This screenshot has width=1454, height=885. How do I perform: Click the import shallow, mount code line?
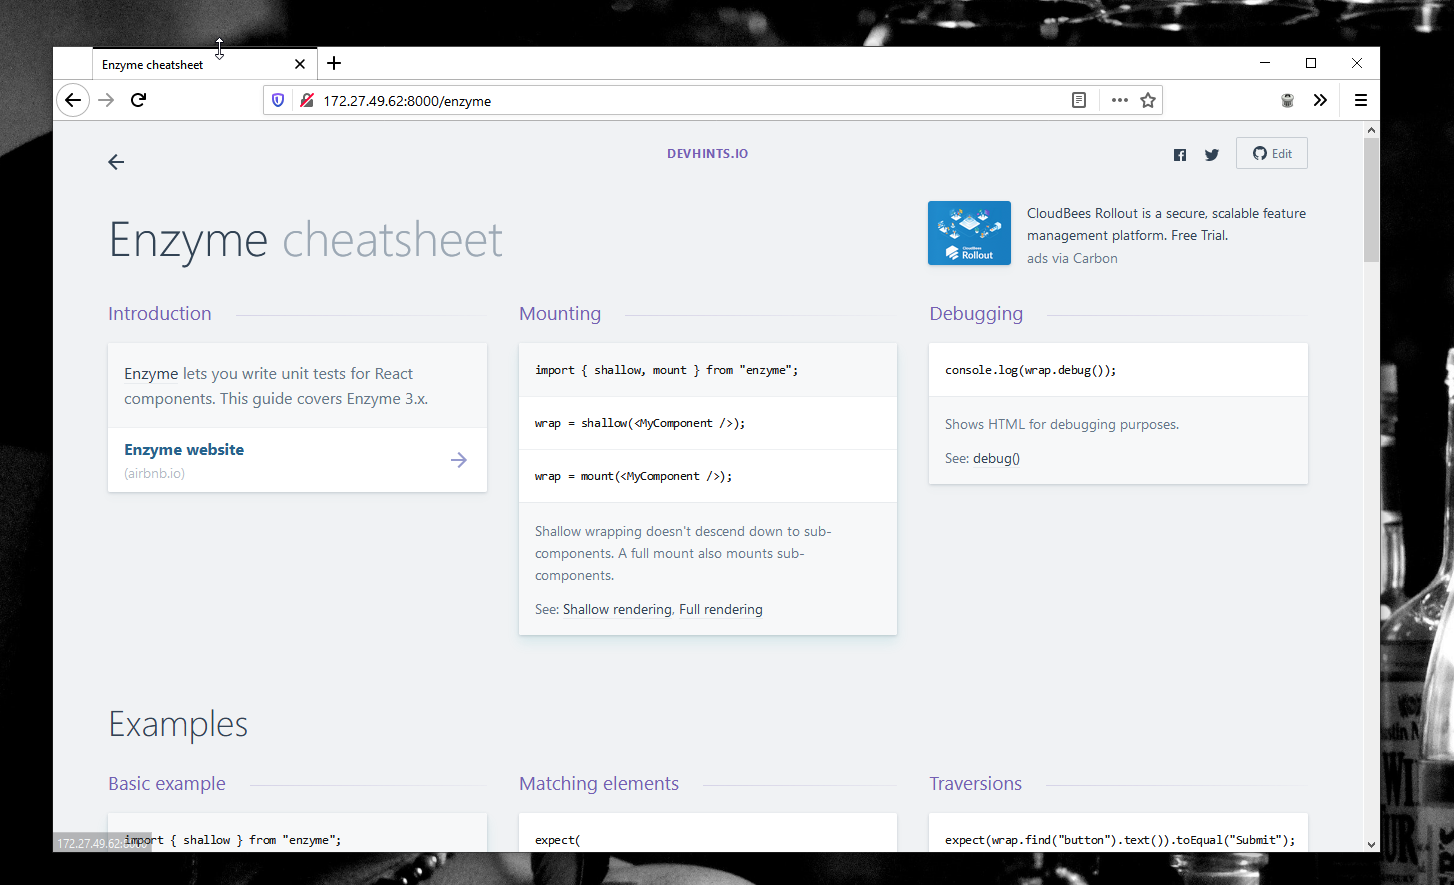(666, 370)
